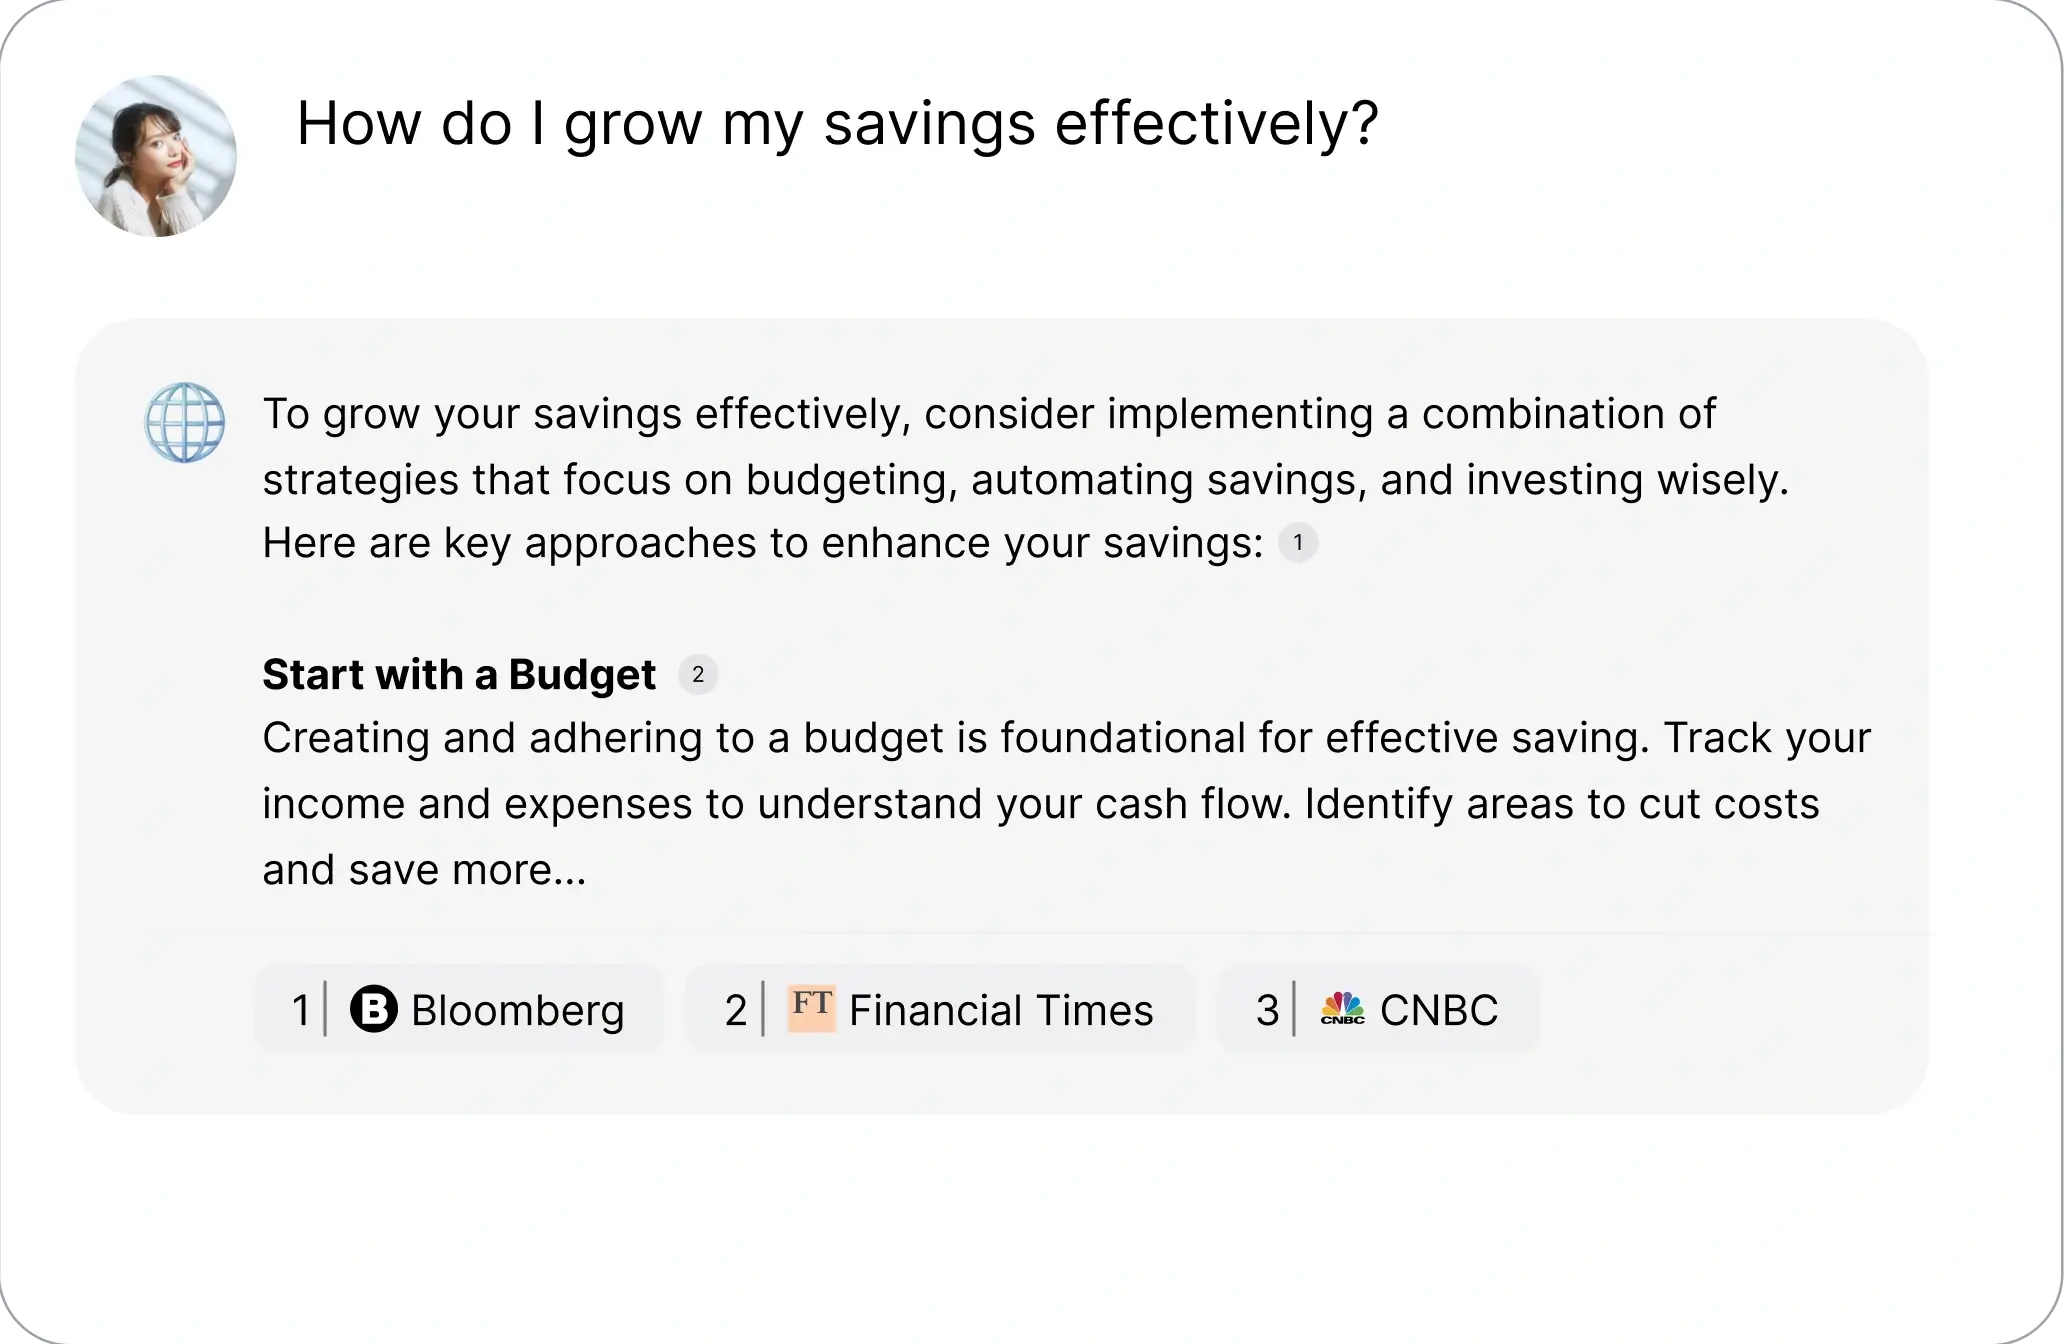Click source number 2 in the Financial Times chip

click(735, 1010)
